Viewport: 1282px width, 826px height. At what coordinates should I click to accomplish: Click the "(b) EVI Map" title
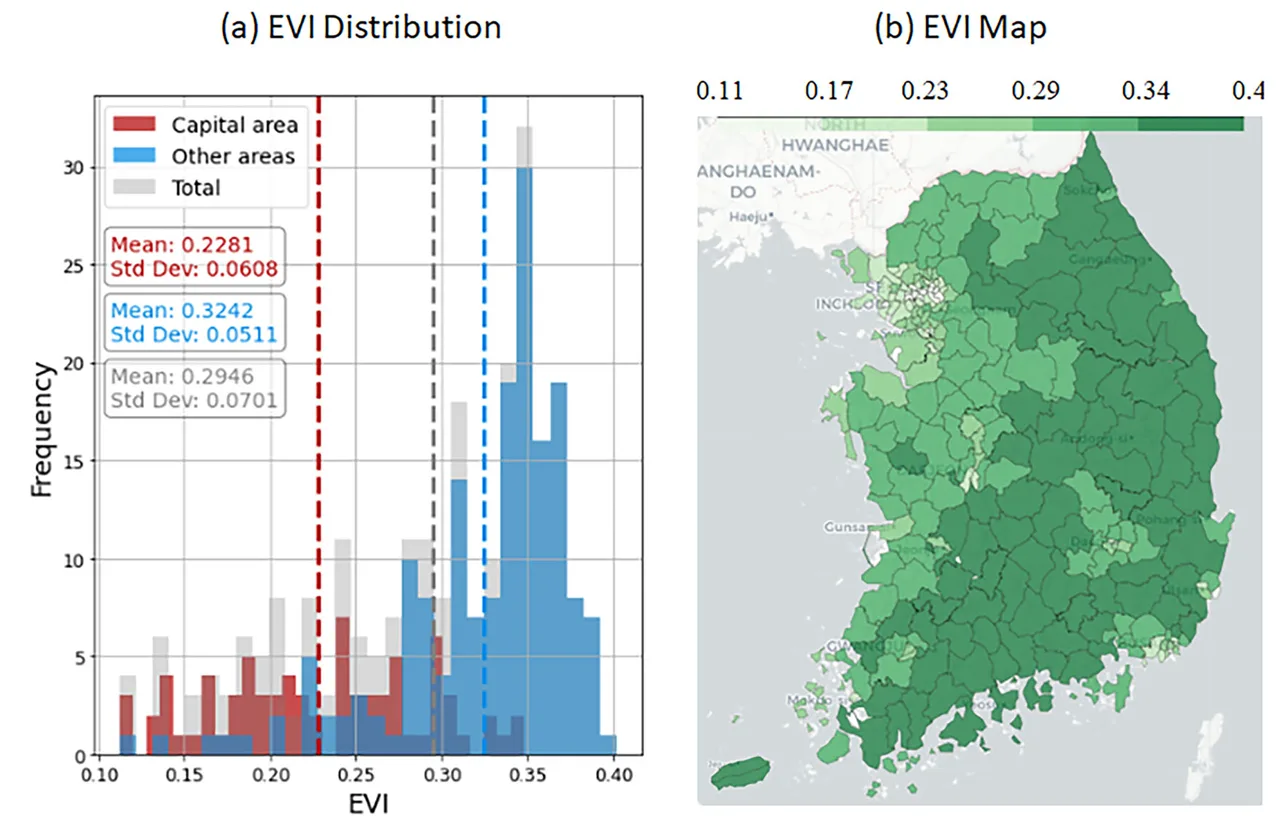click(x=961, y=28)
